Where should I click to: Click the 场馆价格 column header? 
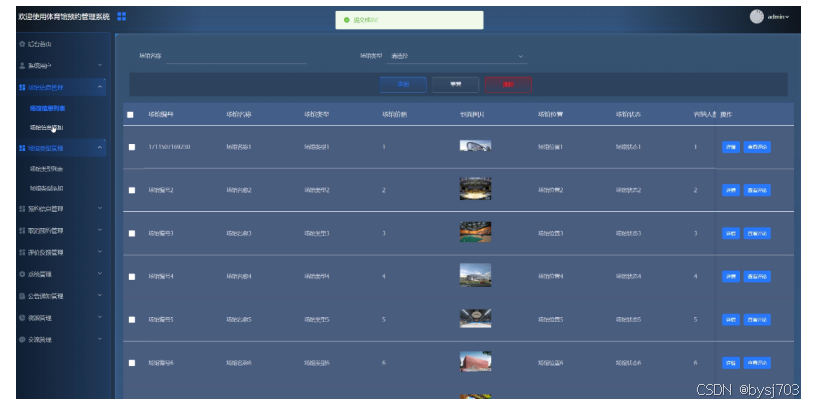coord(394,115)
